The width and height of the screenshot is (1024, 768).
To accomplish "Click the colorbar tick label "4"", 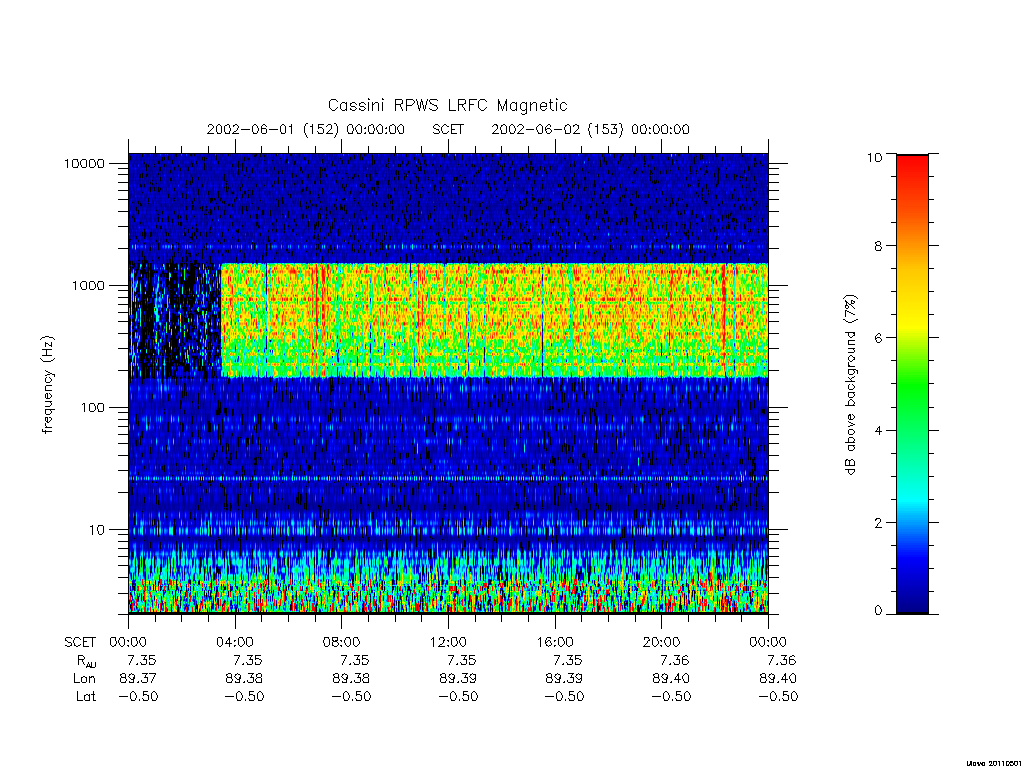I will point(878,430).
